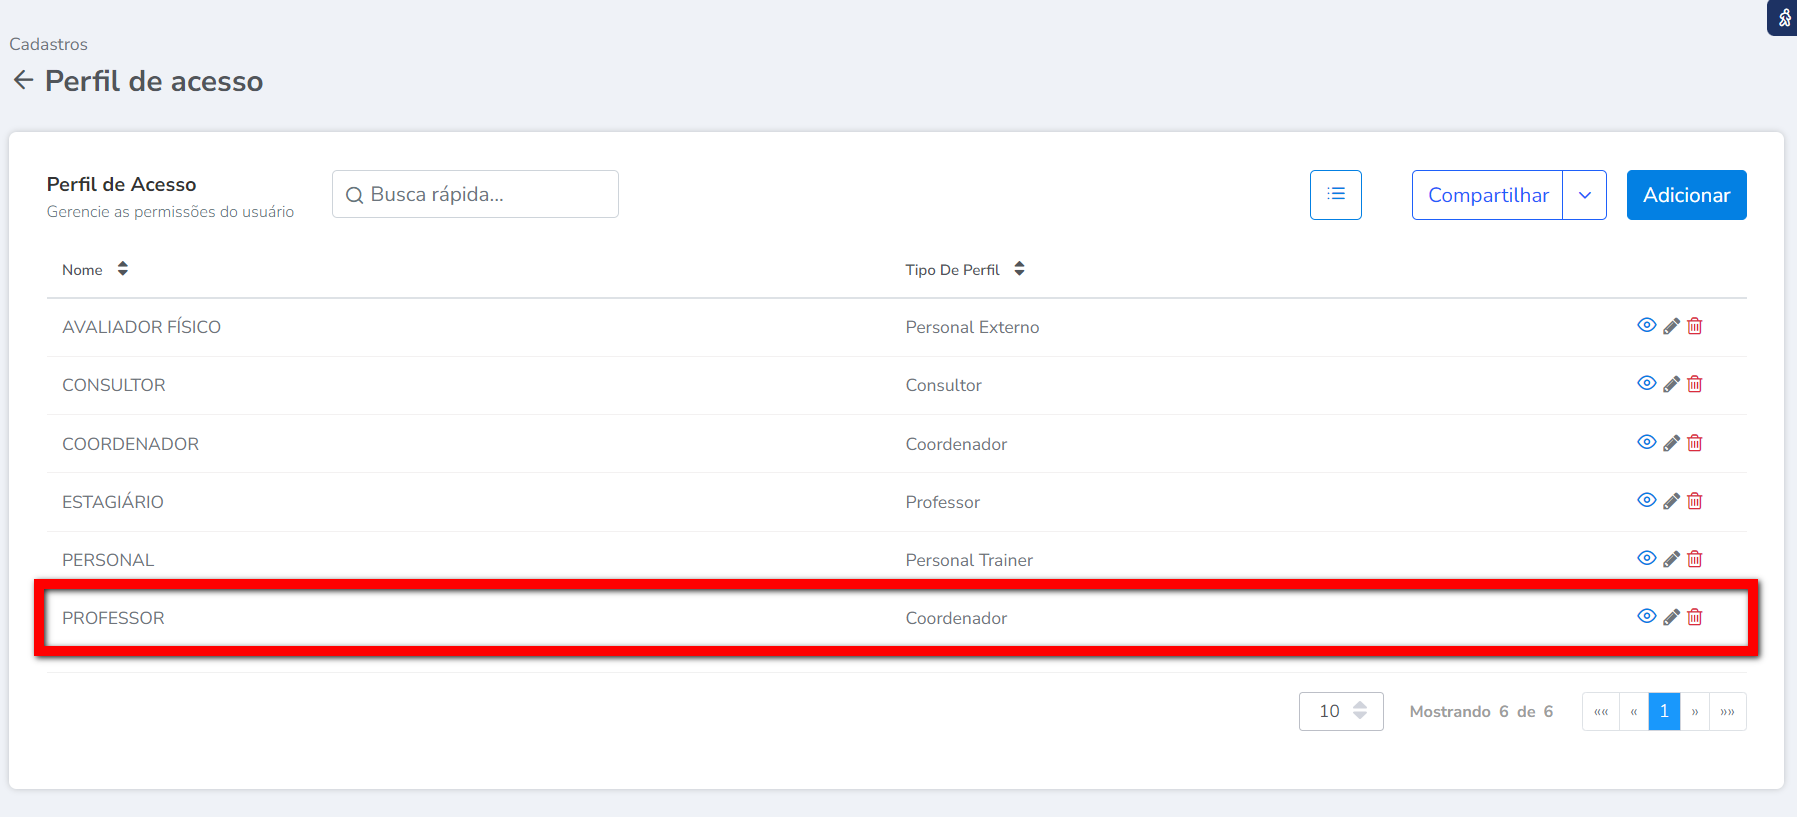Delete the PROFESSOR profile

(x=1695, y=617)
